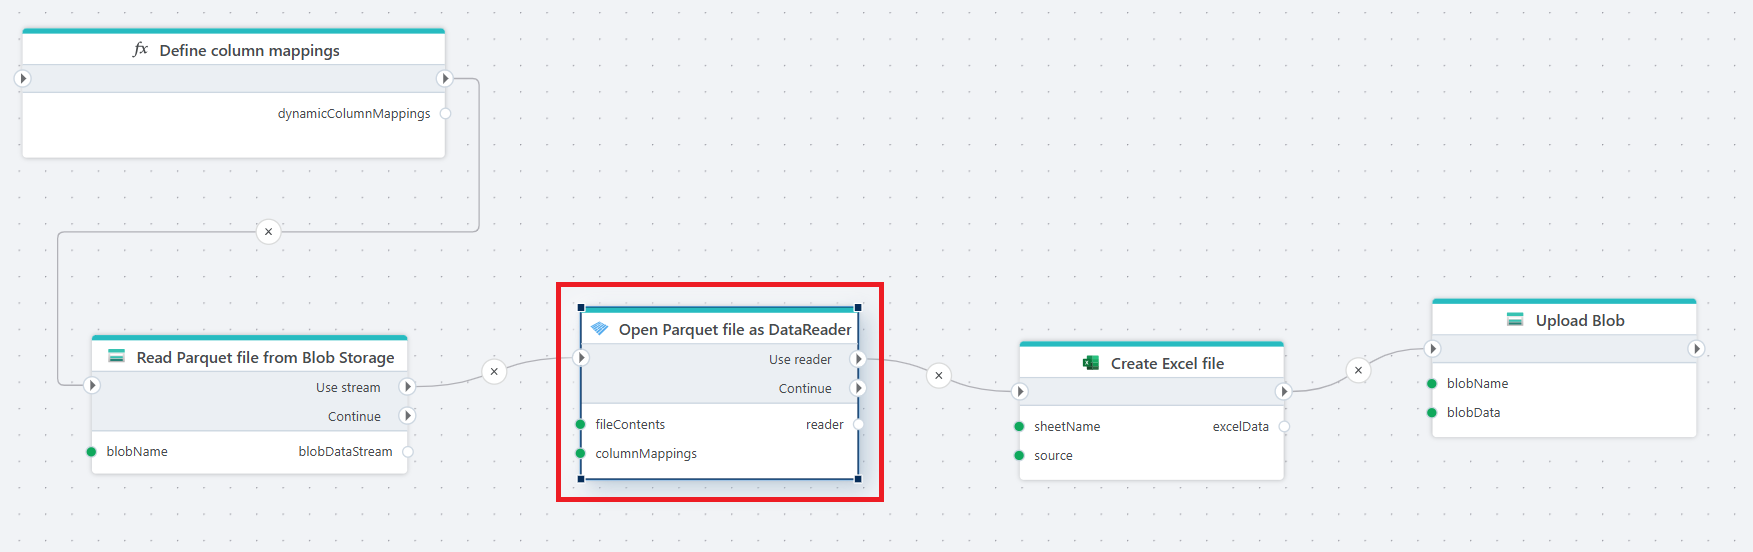The height and width of the screenshot is (552, 1753).
Task: Select the Create Excel file node title
Action: (x=1166, y=363)
